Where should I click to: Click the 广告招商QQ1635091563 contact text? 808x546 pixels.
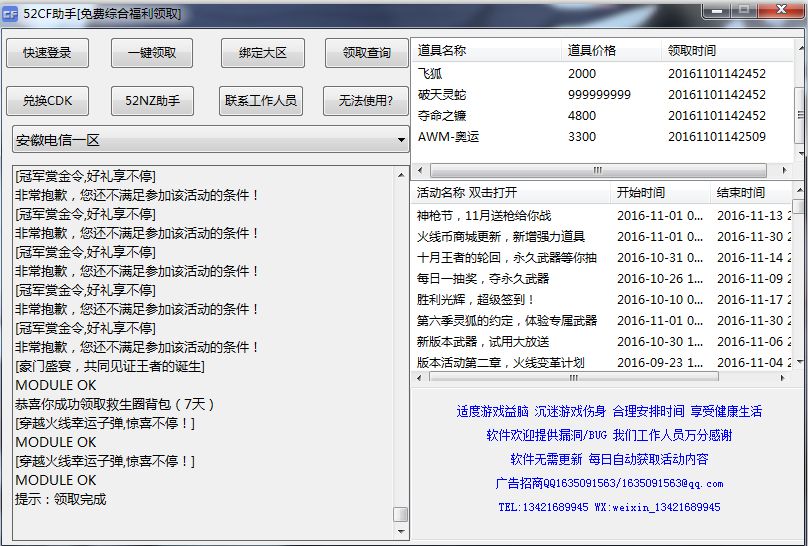pyautogui.click(x=609, y=483)
